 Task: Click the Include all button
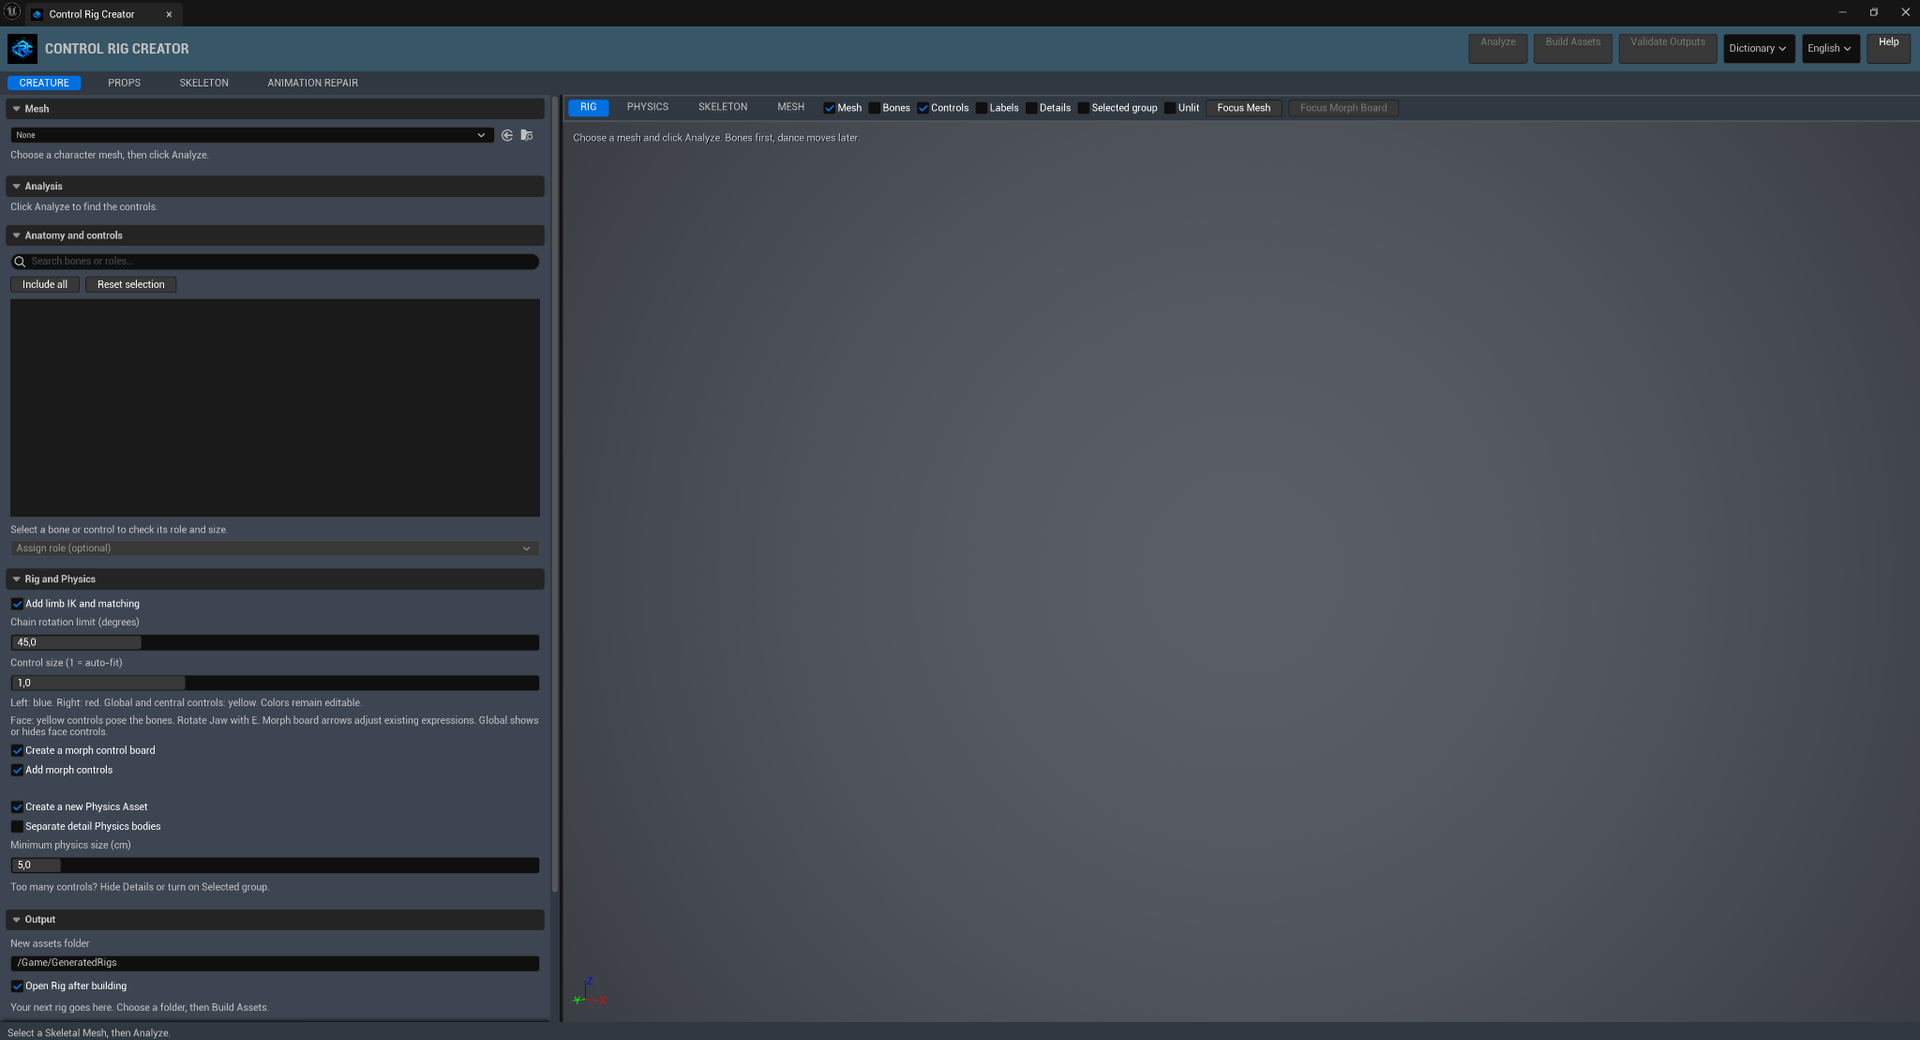point(45,285)
